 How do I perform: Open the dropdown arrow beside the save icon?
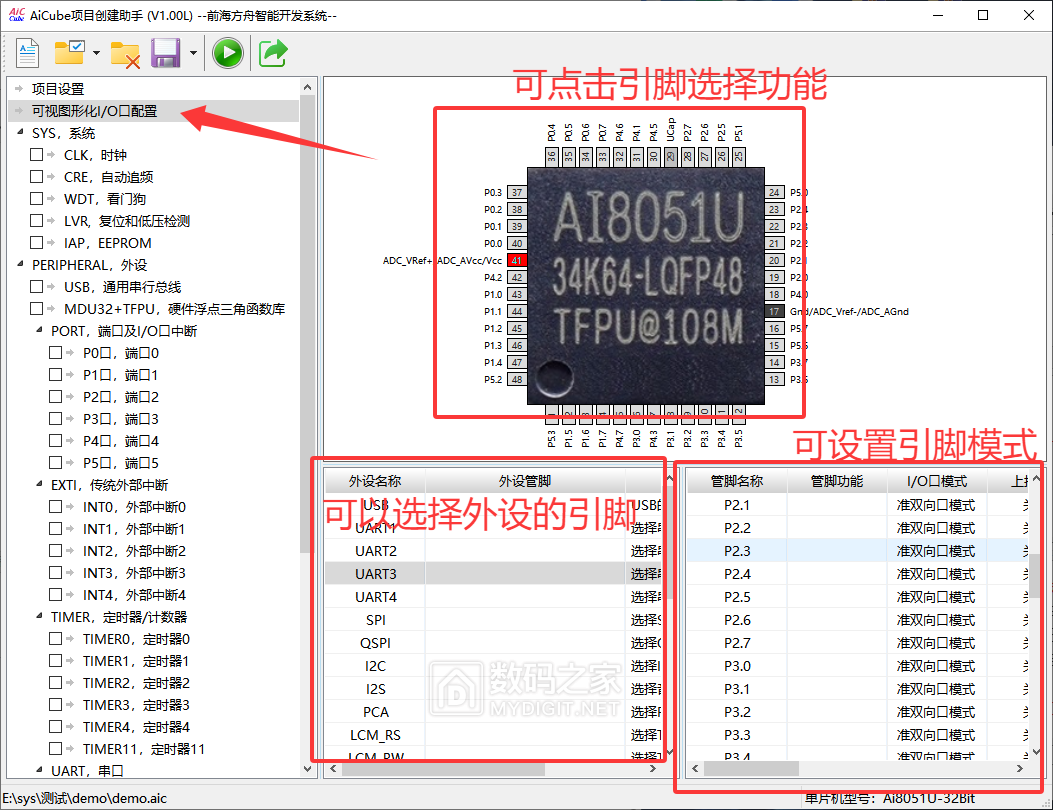coord(192,53)
